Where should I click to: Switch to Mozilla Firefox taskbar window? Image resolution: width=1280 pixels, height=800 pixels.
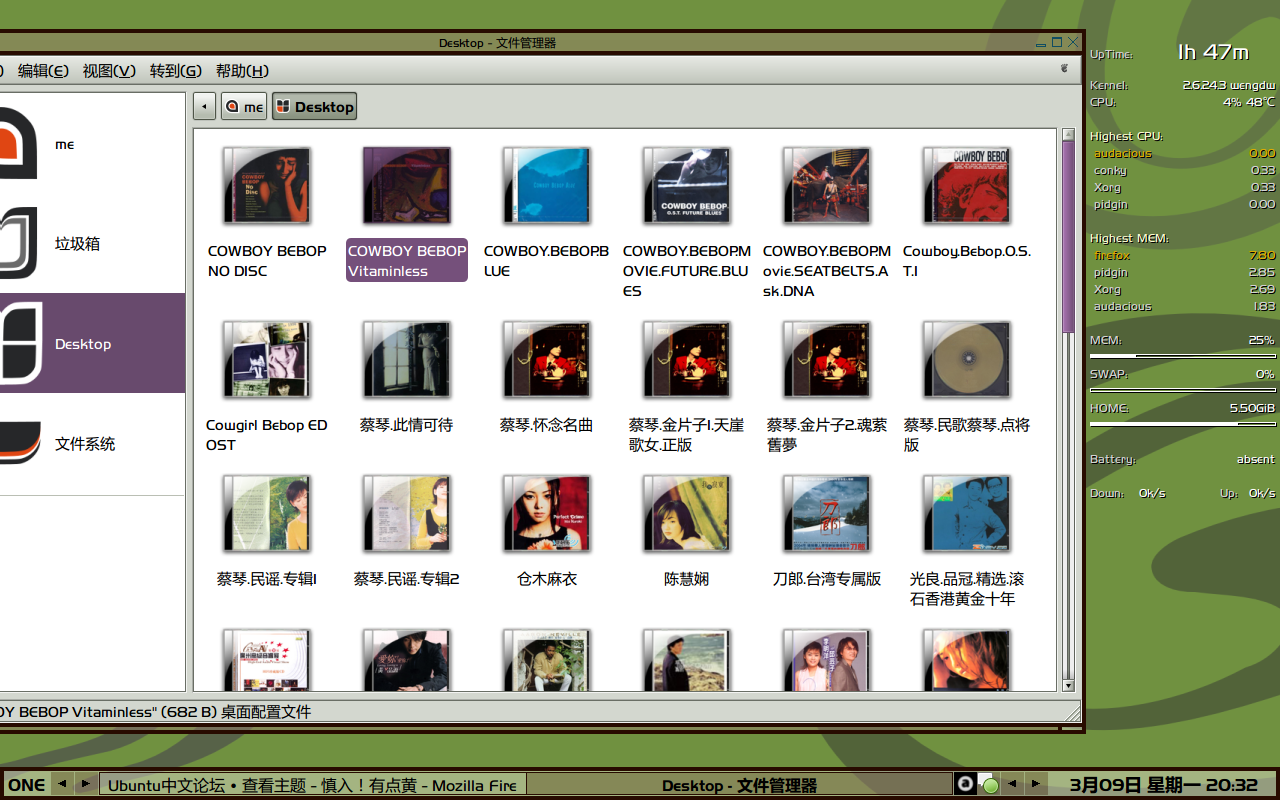(x=312, y=784)
